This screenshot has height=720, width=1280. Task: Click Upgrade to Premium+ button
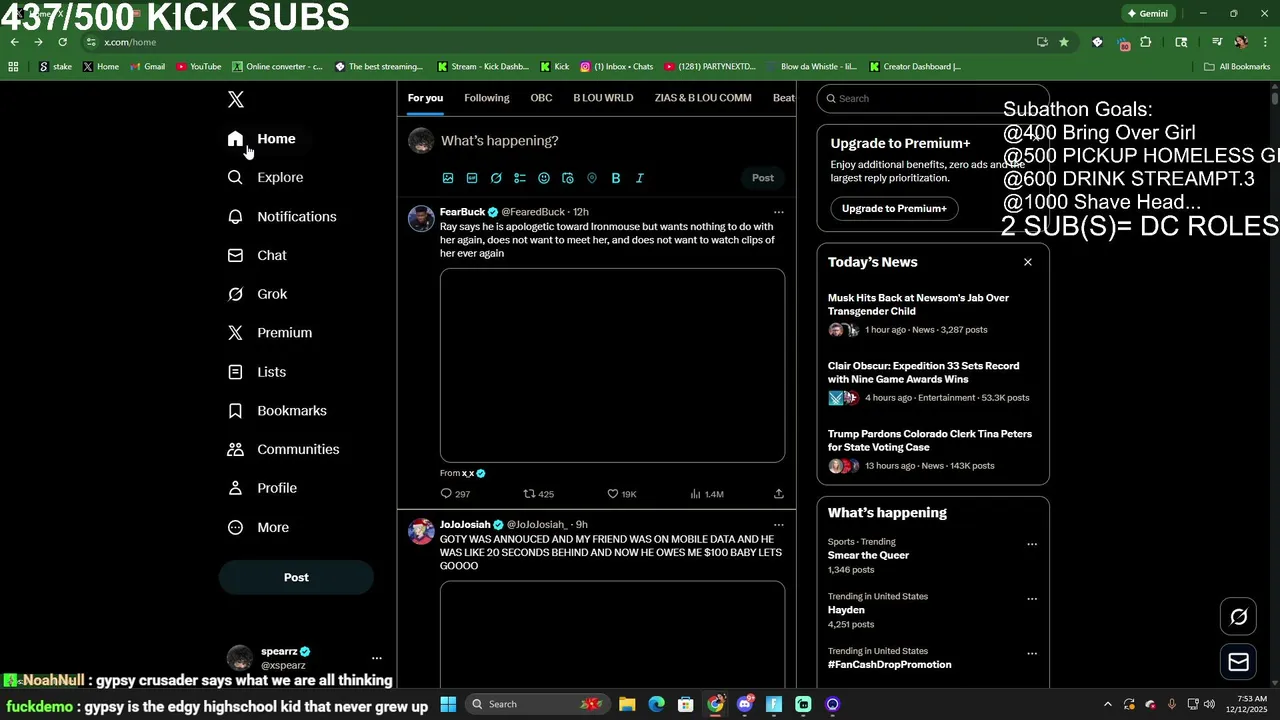[894, 208]
